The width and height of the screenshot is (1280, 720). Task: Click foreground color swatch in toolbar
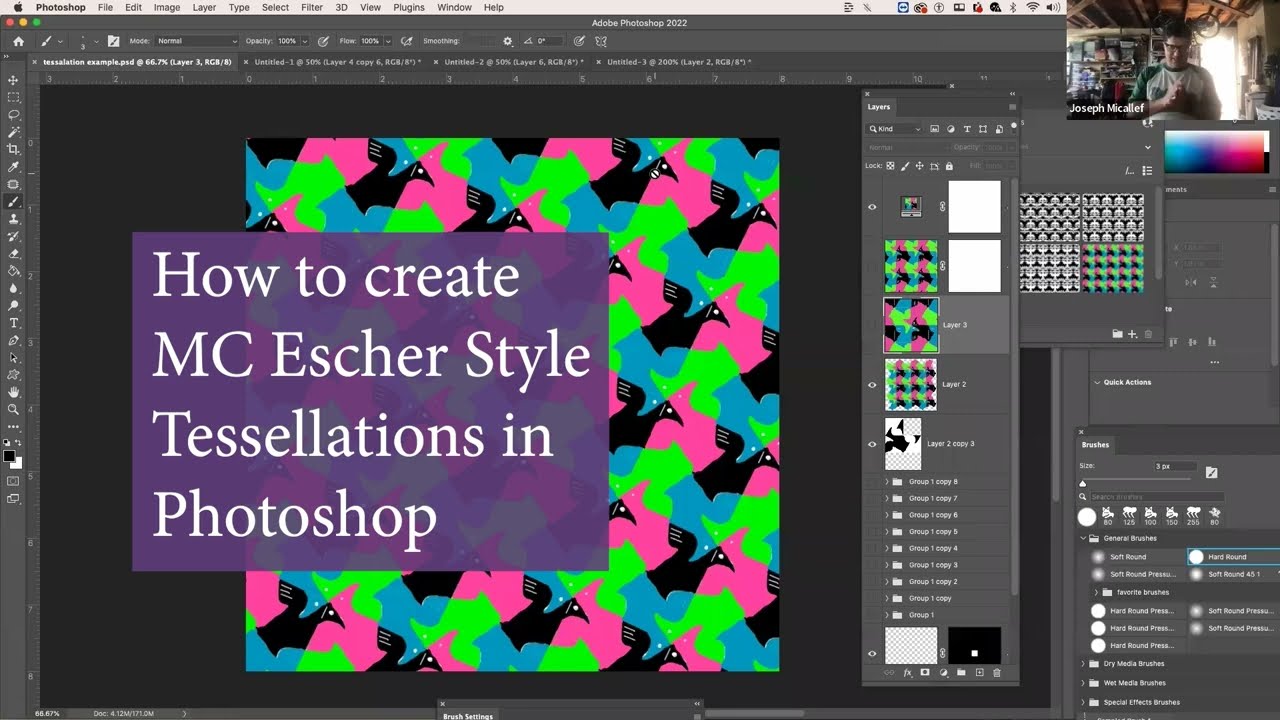(x=9, y=456)
